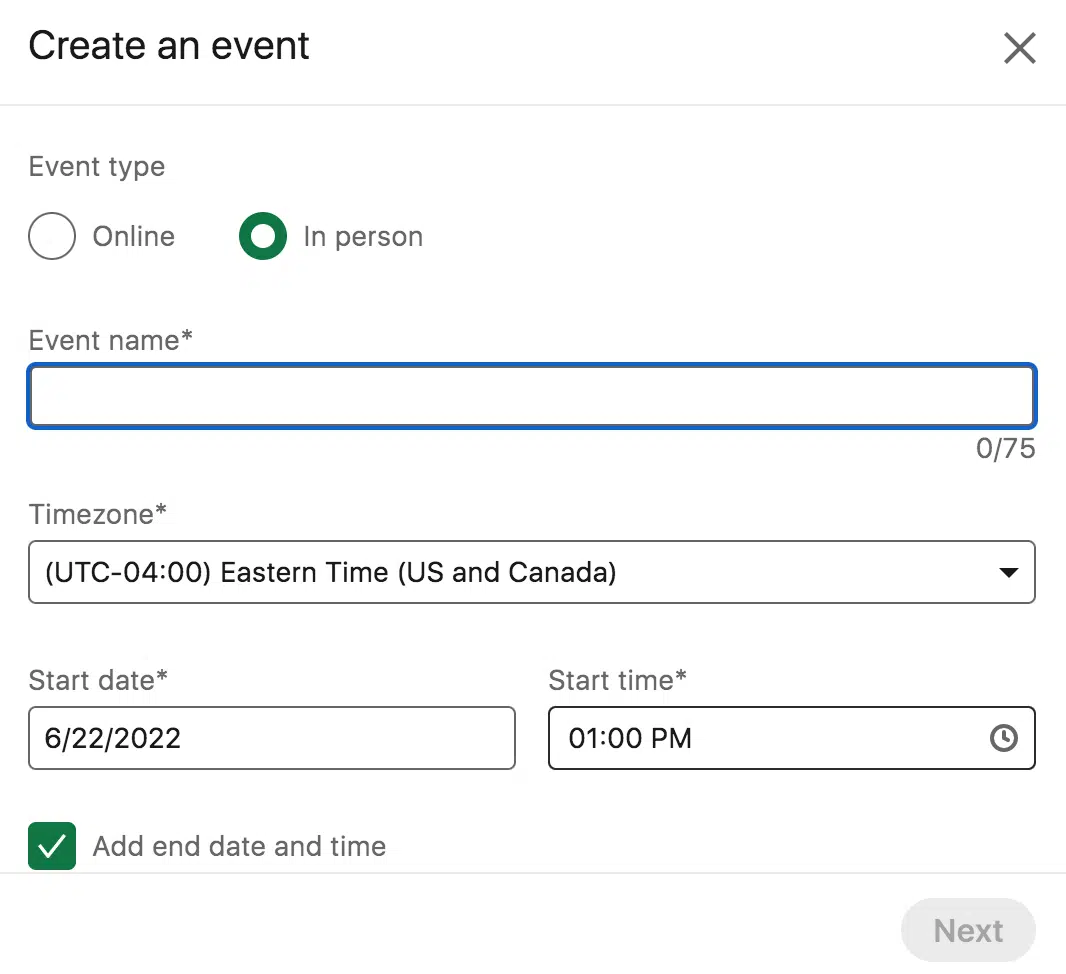Screen dimensions: 1066x974
Task: Click the "Online" label text
Action: click(134, 237)
